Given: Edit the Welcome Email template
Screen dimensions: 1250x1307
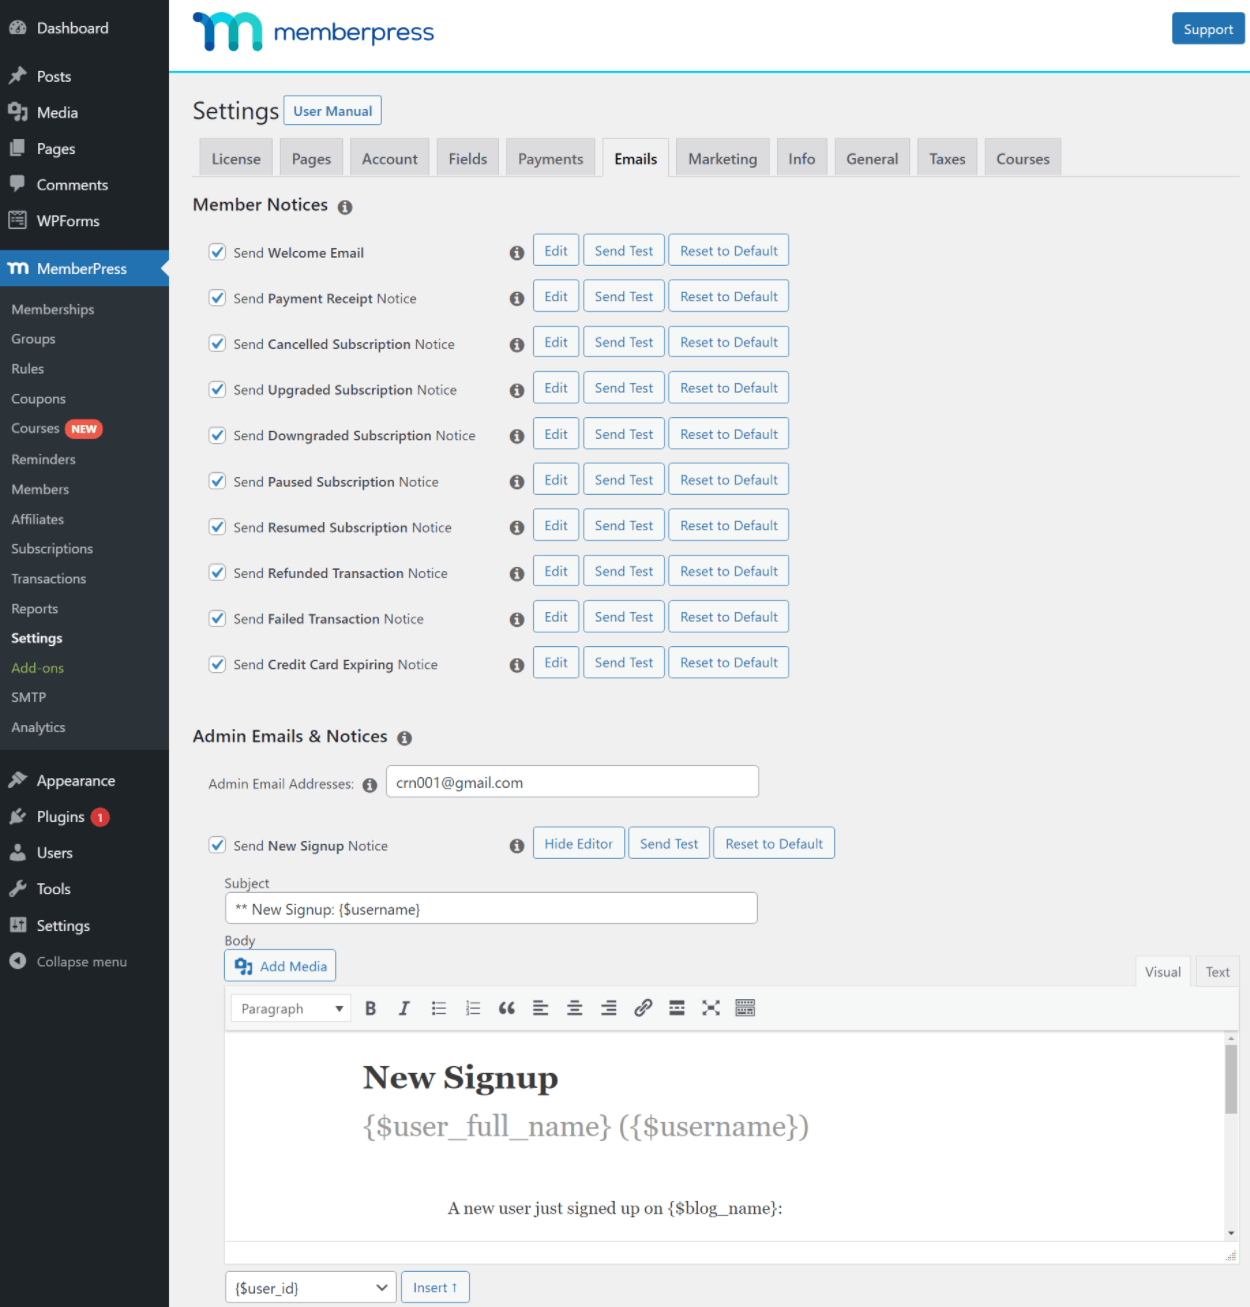Looking at the screenshot, I should pyautogui.click(x=556, y=251).
